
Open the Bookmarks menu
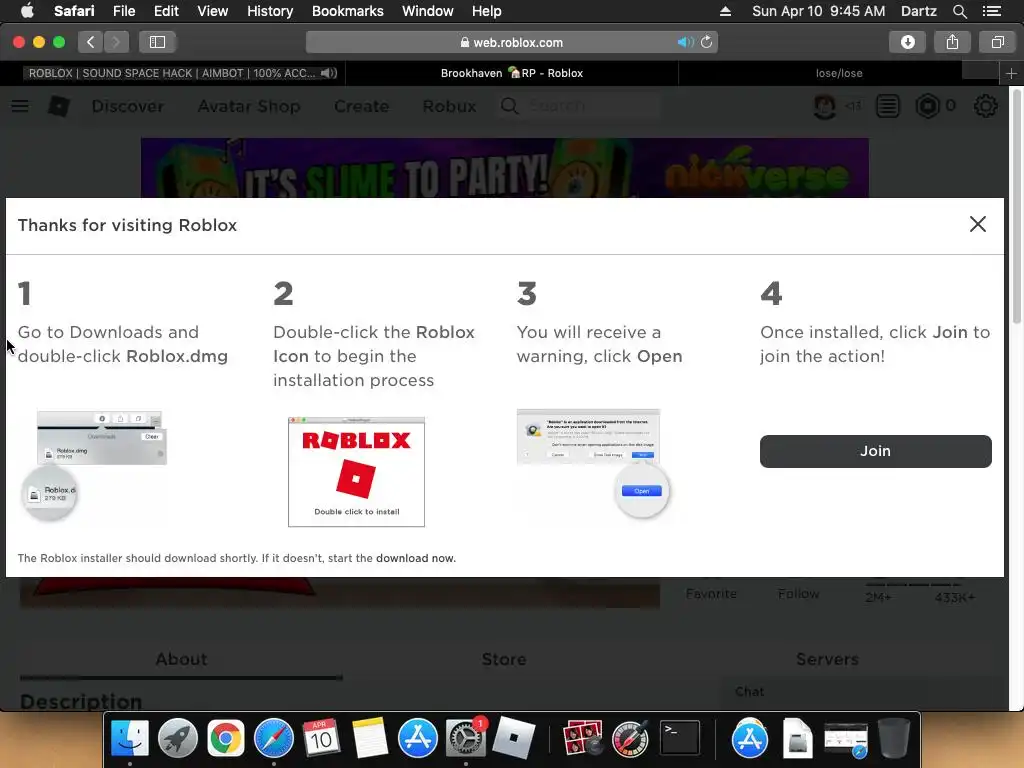[x=347, y=11]
